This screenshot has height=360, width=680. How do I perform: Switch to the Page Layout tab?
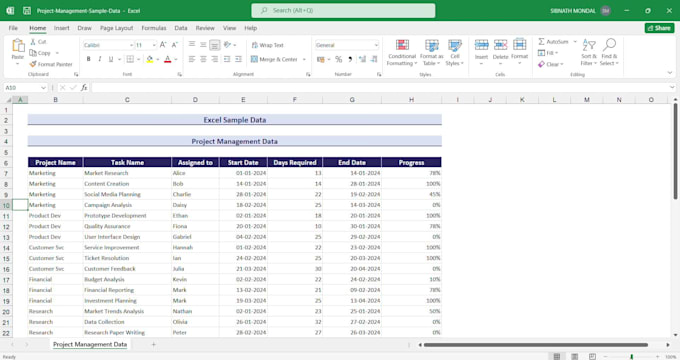(x=116, y=28)
